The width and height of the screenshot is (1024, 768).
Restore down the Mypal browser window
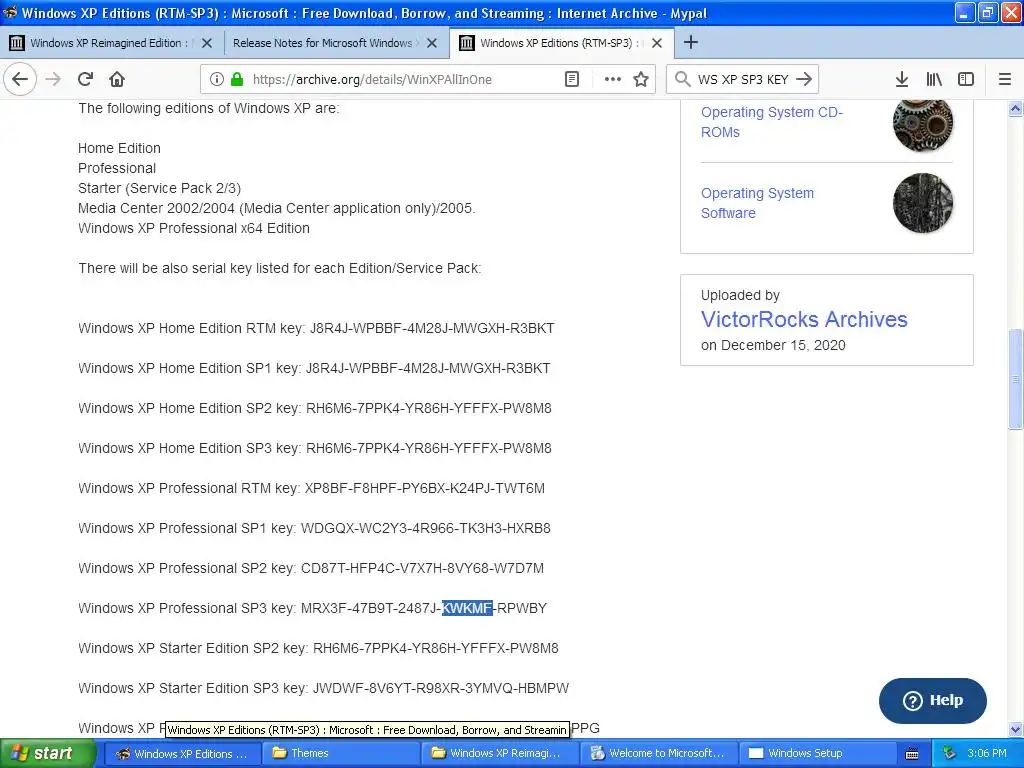[987, 12]
